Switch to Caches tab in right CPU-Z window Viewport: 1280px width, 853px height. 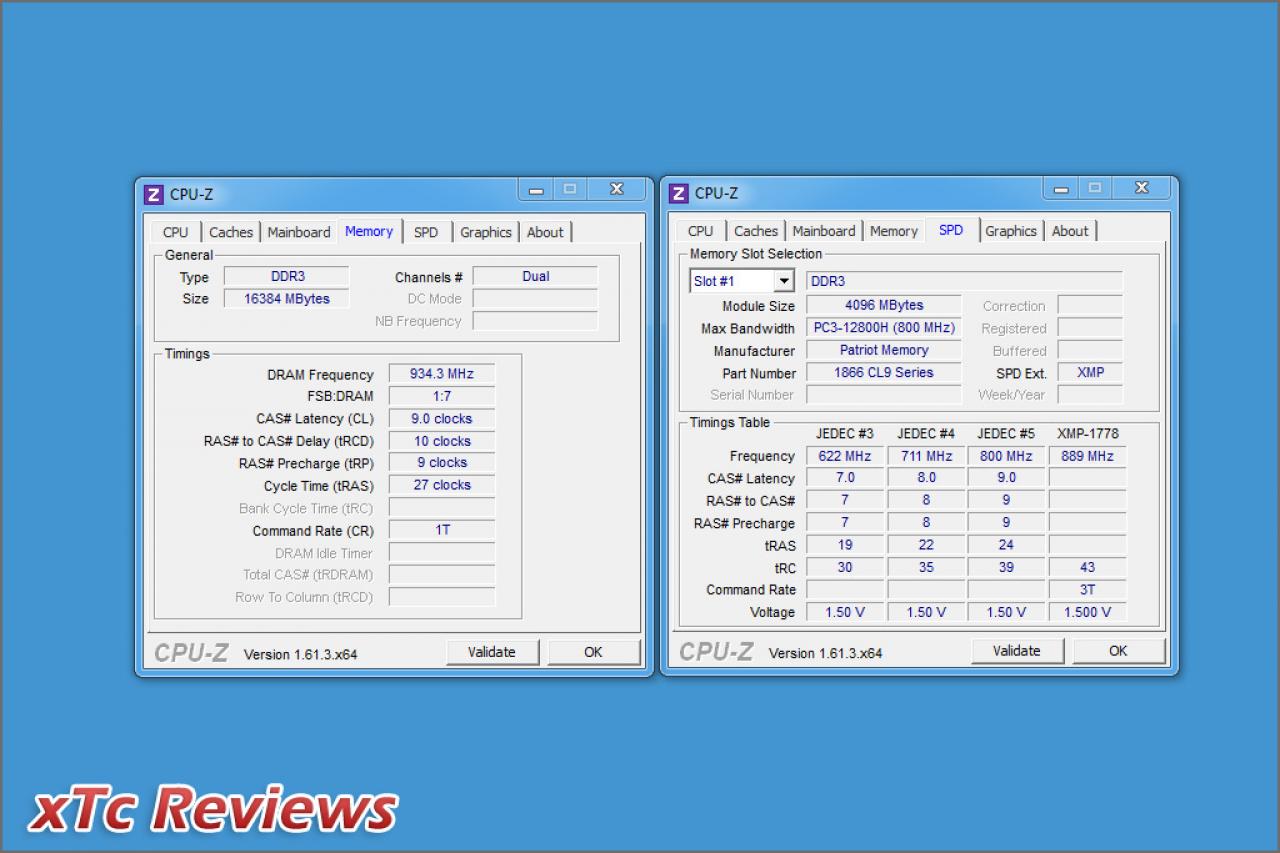(x=756, y=231)
